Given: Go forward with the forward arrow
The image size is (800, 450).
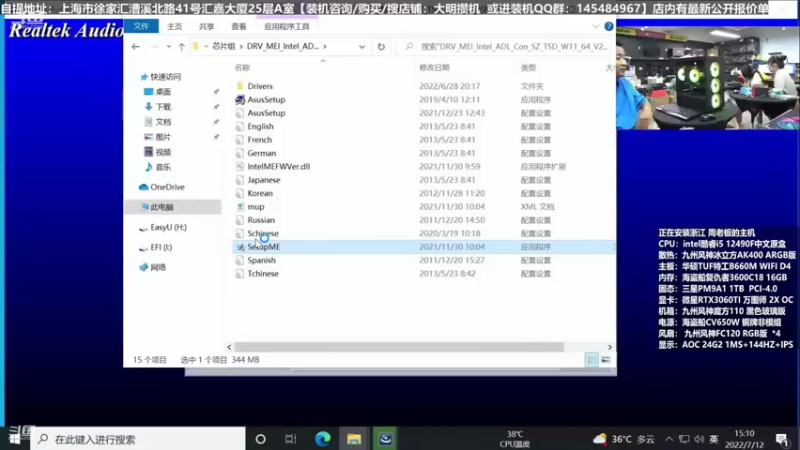Looking at the screenshot, I should point(154,46).
